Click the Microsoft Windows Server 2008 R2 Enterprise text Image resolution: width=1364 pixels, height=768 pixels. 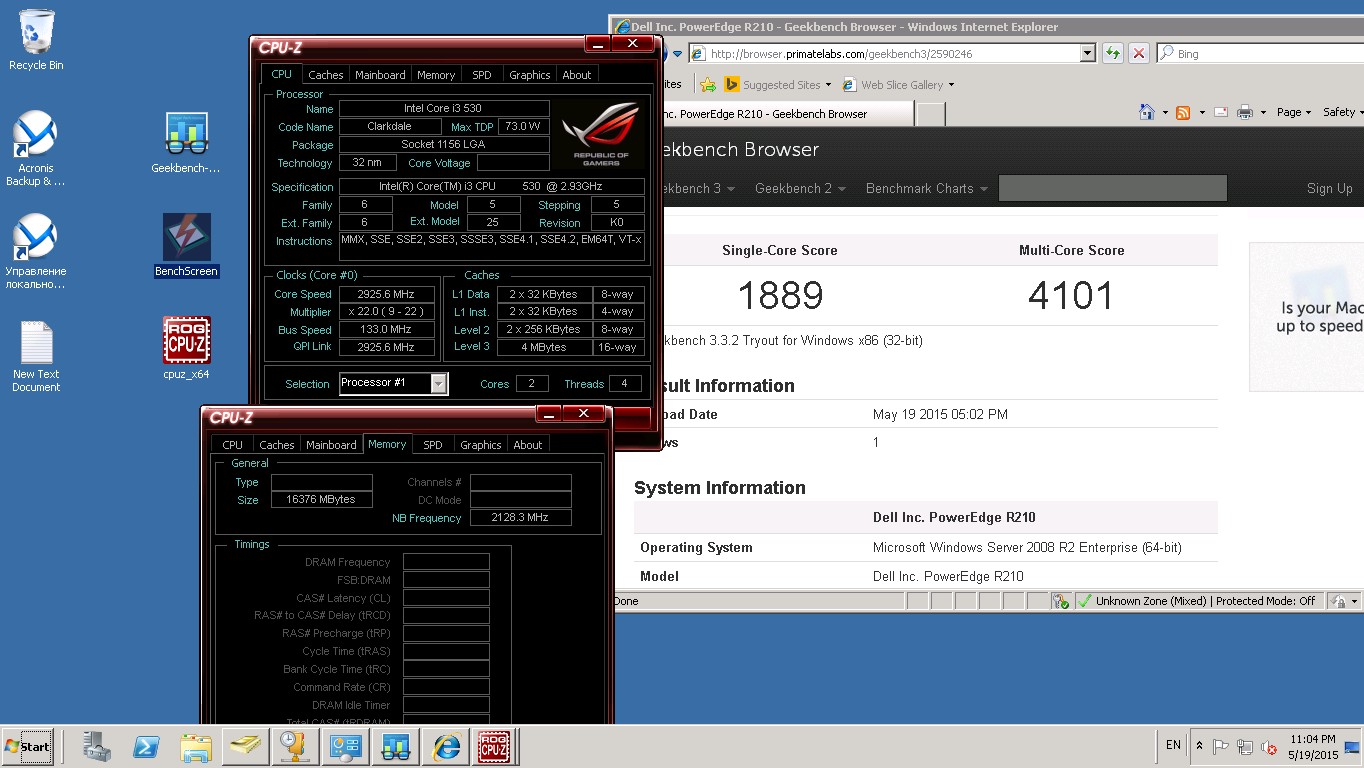coord(1027,548)
